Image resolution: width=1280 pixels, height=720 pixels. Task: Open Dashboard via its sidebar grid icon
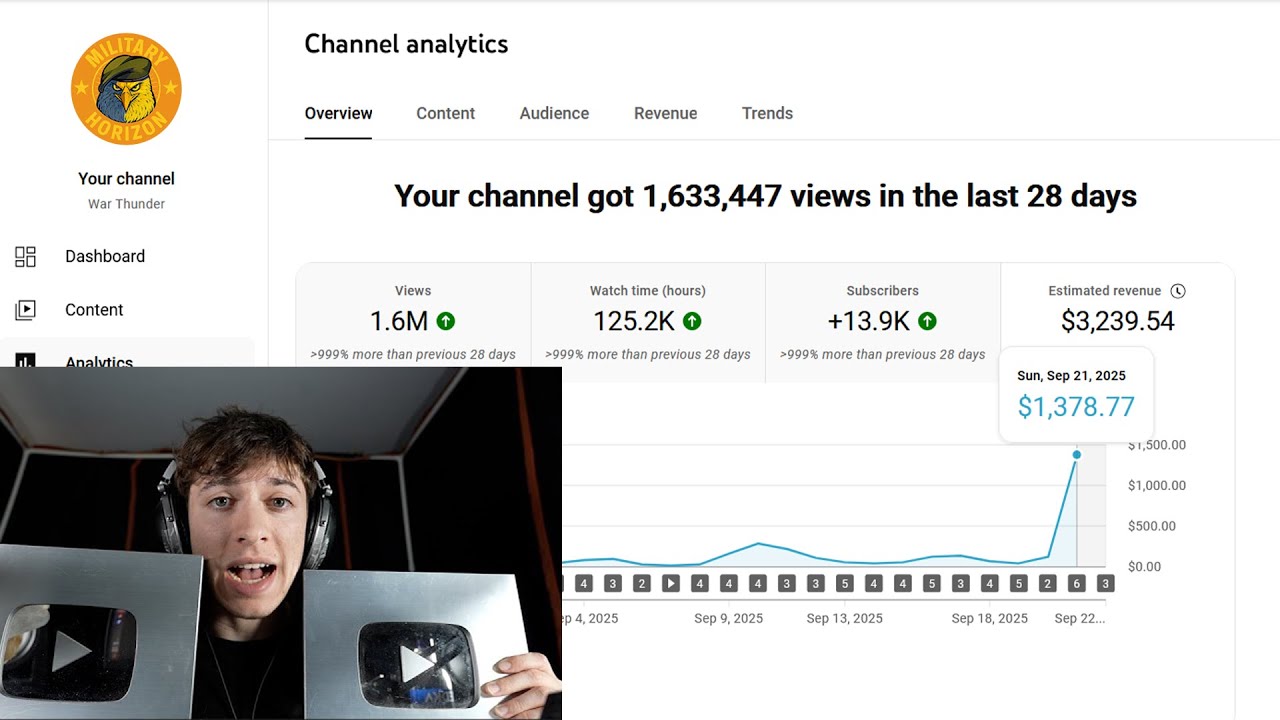click(26, 257)
